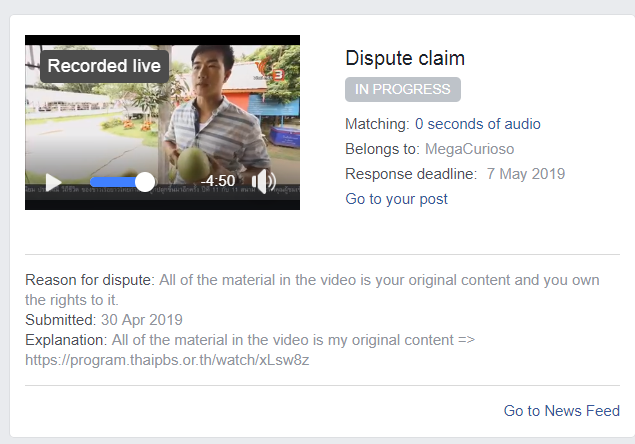
Task: Click the 'Dispute claim' heading
Action: (405, 58)
